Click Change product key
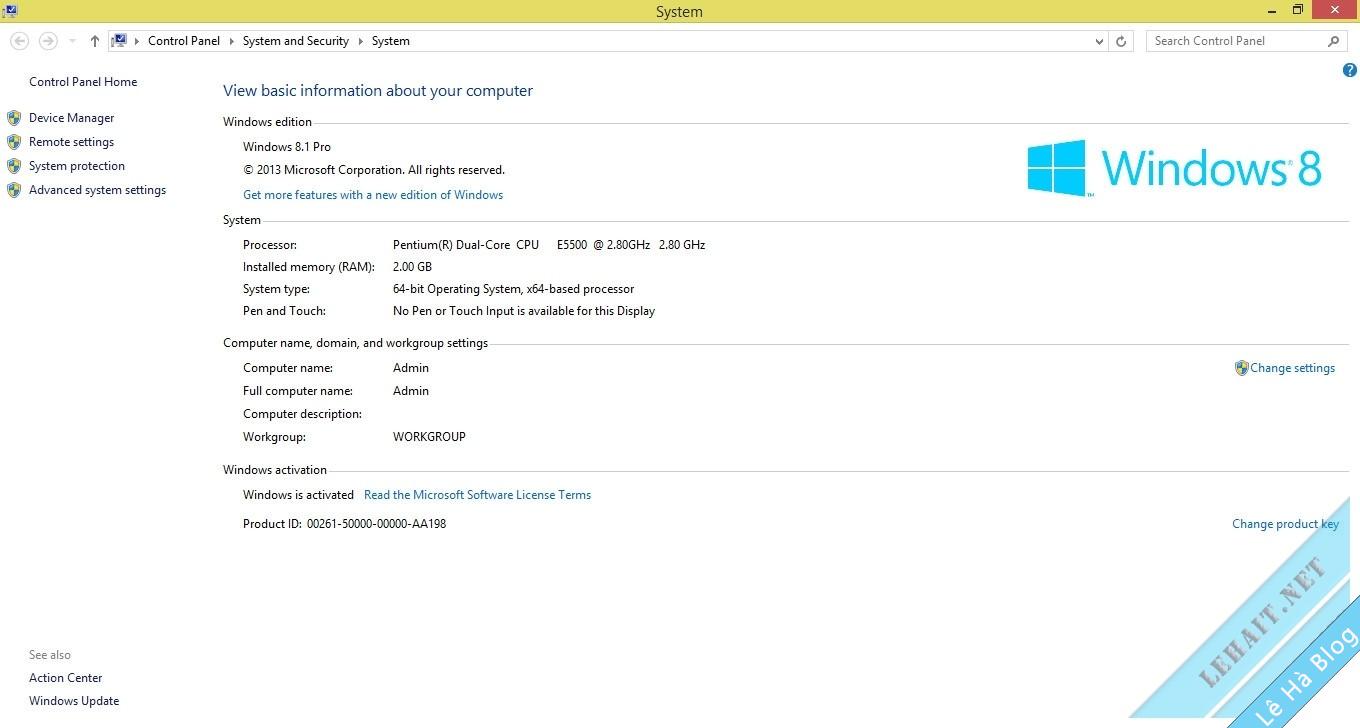Viewport: 1360px width, 728px height. [1285, 524]
